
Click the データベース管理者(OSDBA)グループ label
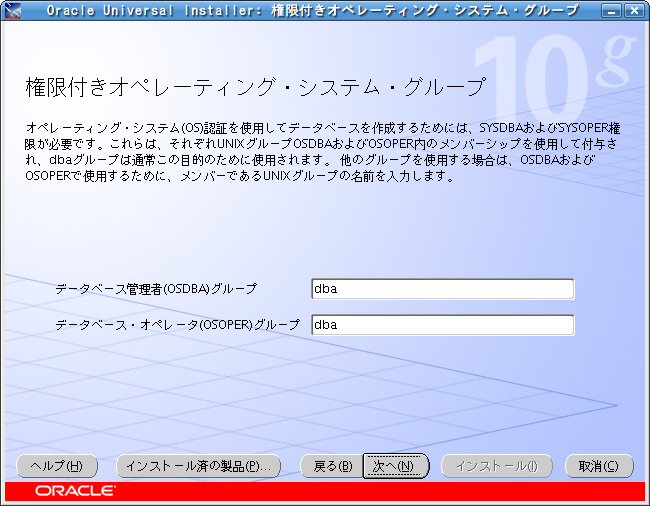[156, 288]
